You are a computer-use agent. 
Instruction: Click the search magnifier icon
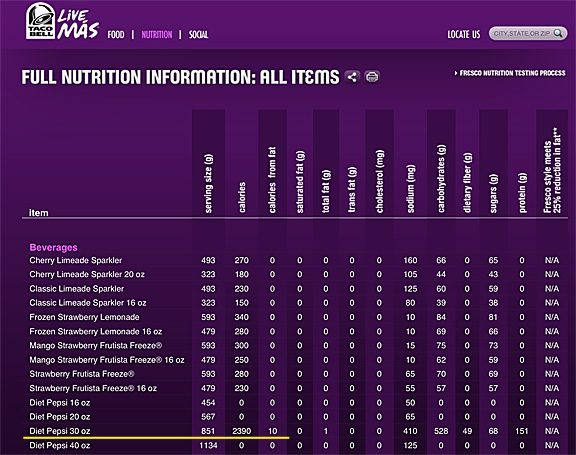pos(558,33)
